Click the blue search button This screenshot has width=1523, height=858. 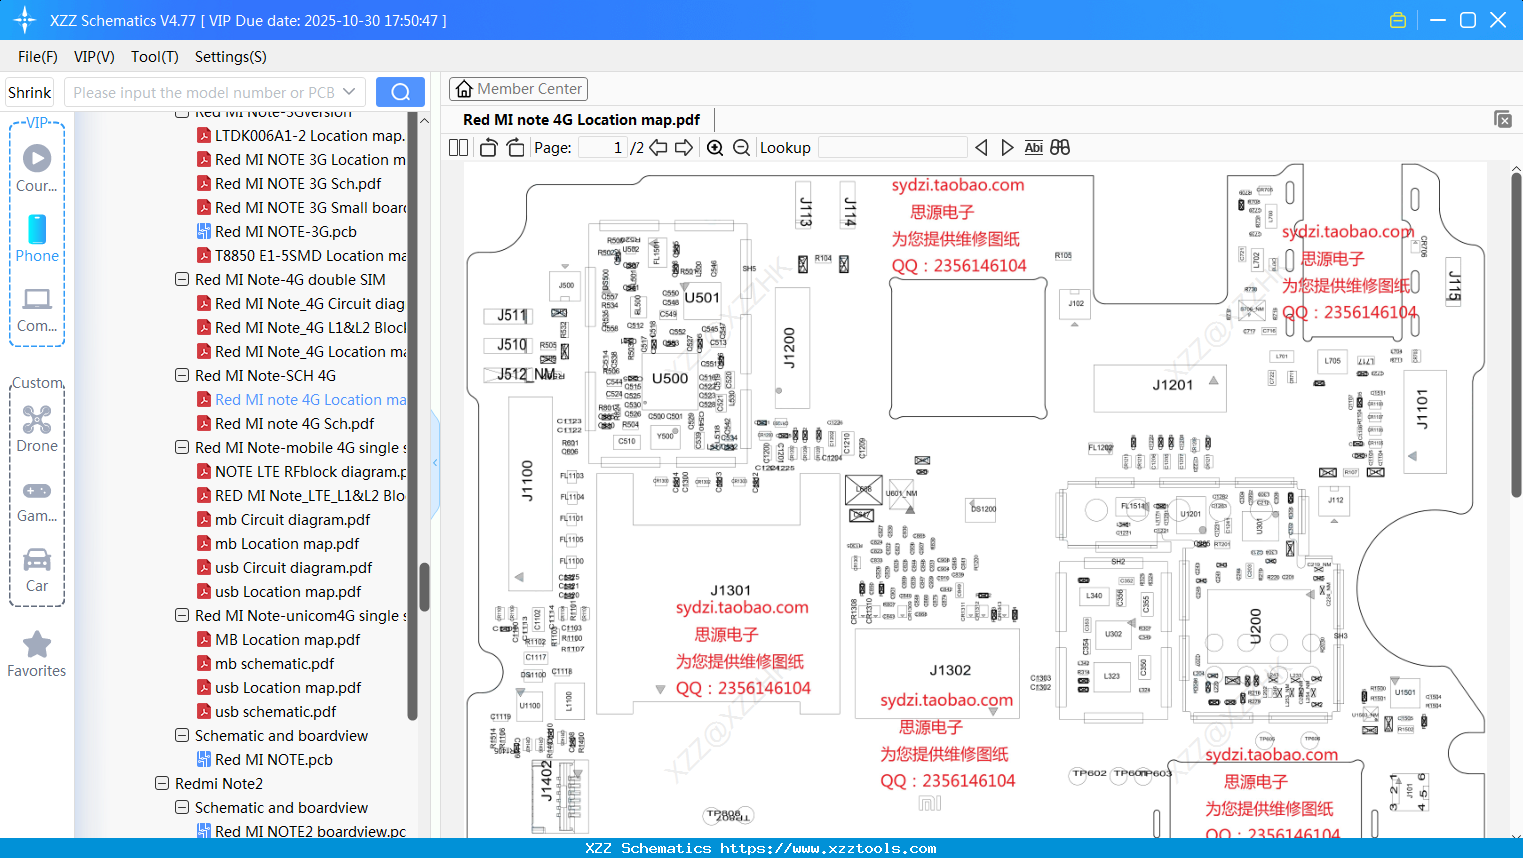point(400,91)
